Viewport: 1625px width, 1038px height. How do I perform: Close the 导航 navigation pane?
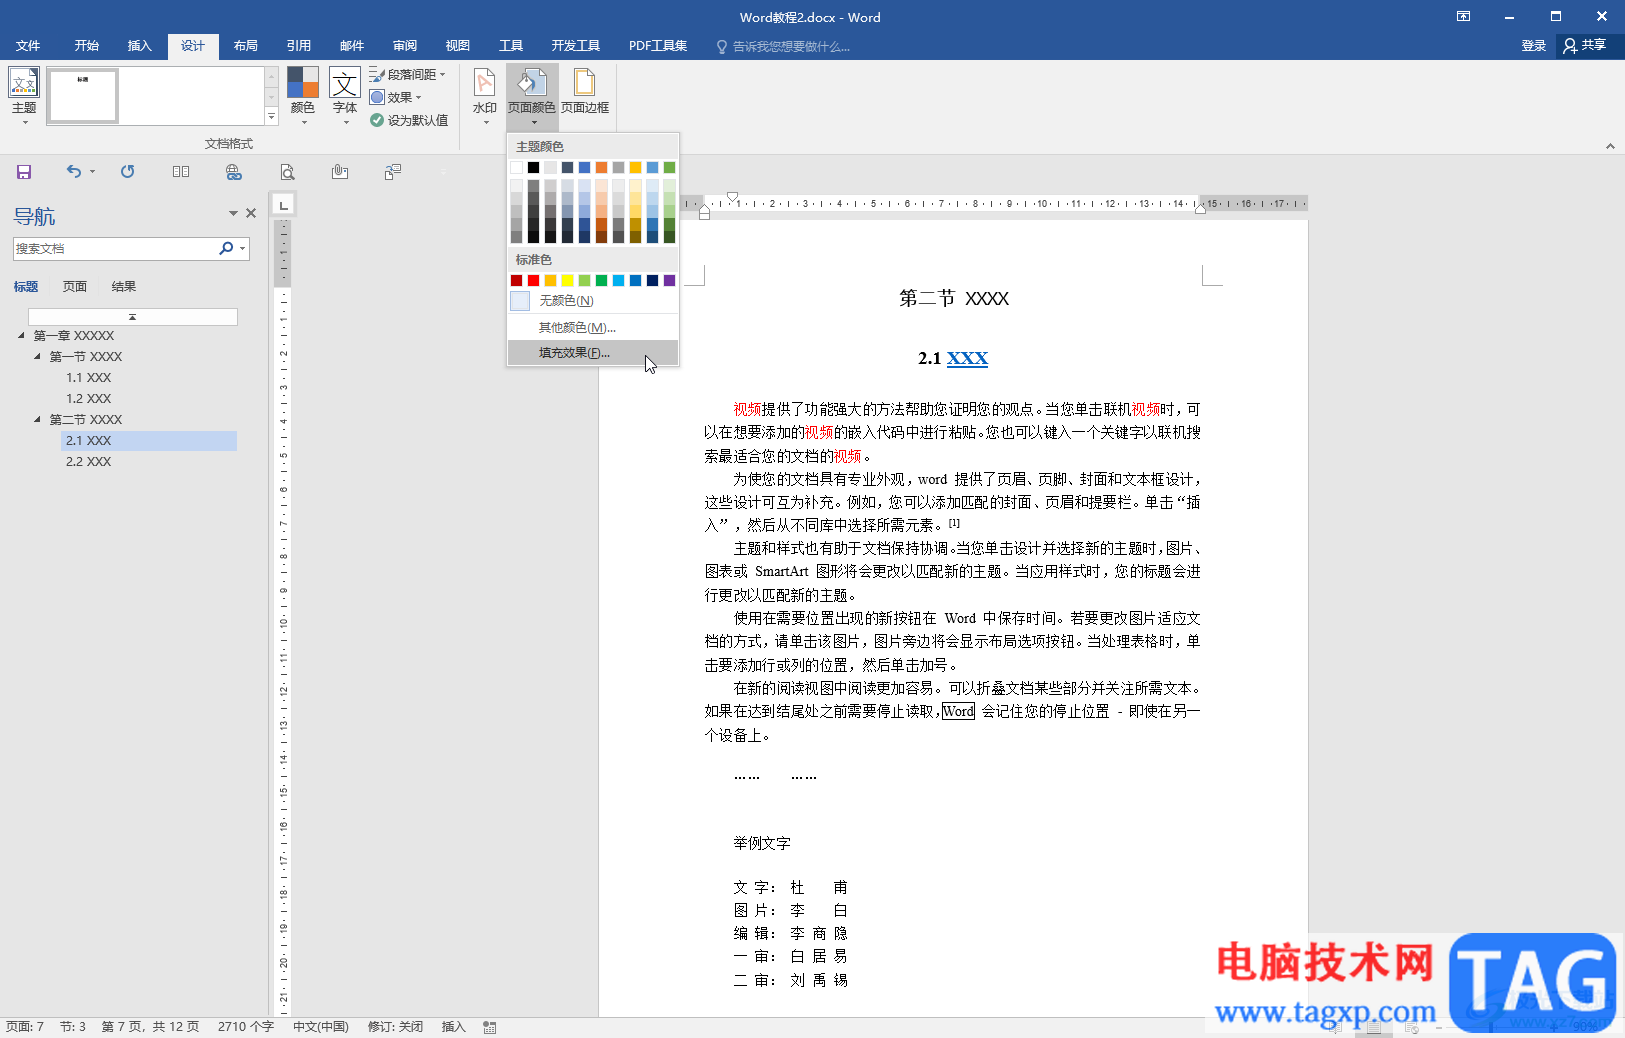[251, 213]
